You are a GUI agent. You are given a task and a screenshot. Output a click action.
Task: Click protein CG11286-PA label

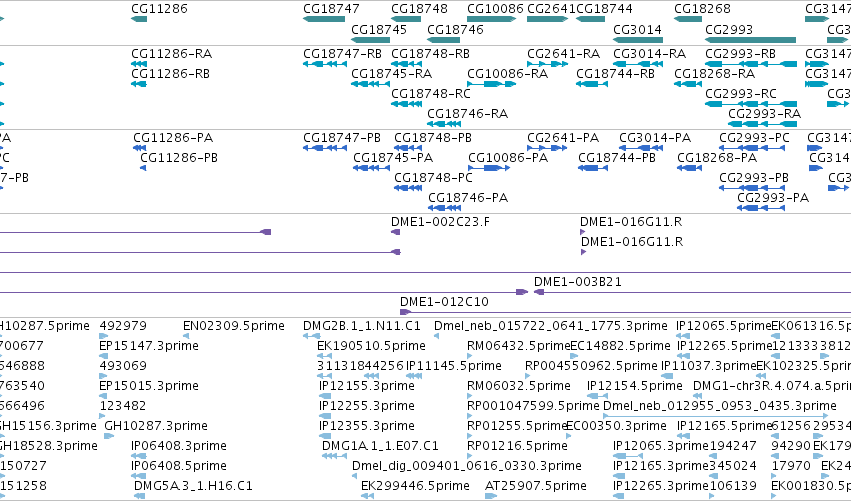173,138
